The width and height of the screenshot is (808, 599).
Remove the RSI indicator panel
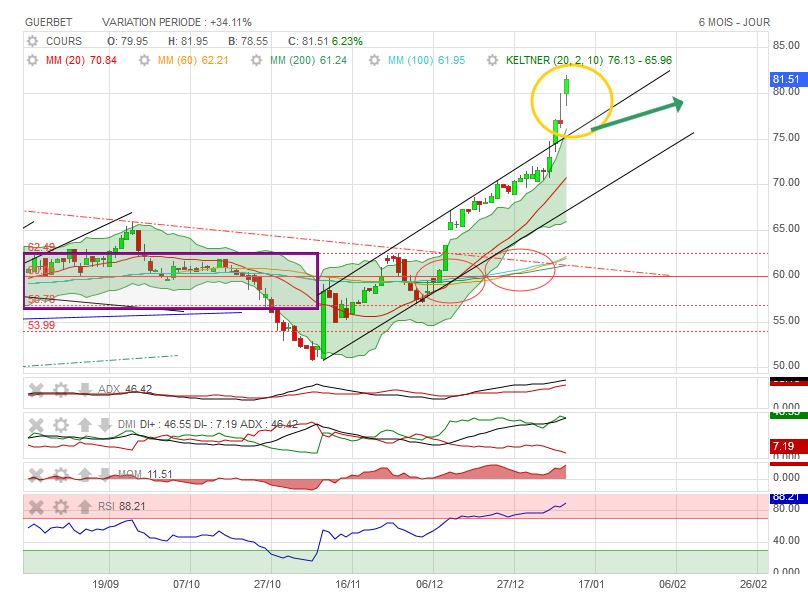point(36,507)
